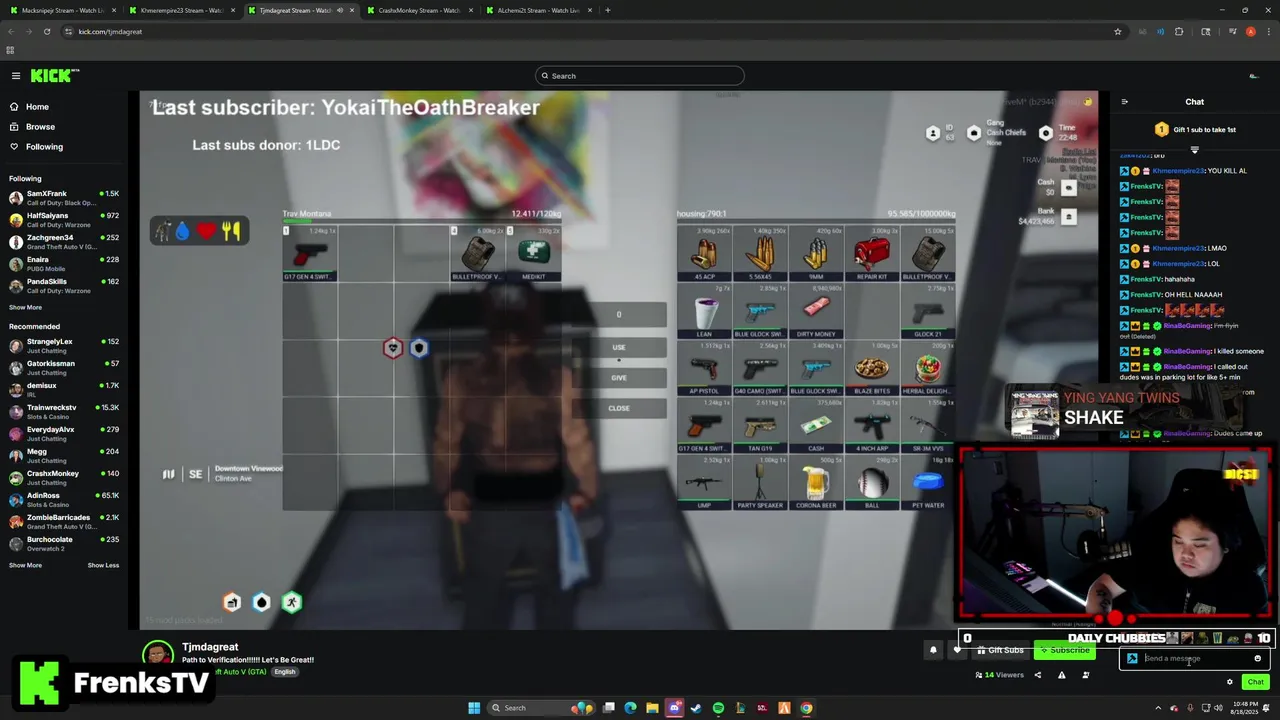This screenshot has height=720, width=1280.
Task: Click Tjmdagreat channel name
Action: coord(210,647)
